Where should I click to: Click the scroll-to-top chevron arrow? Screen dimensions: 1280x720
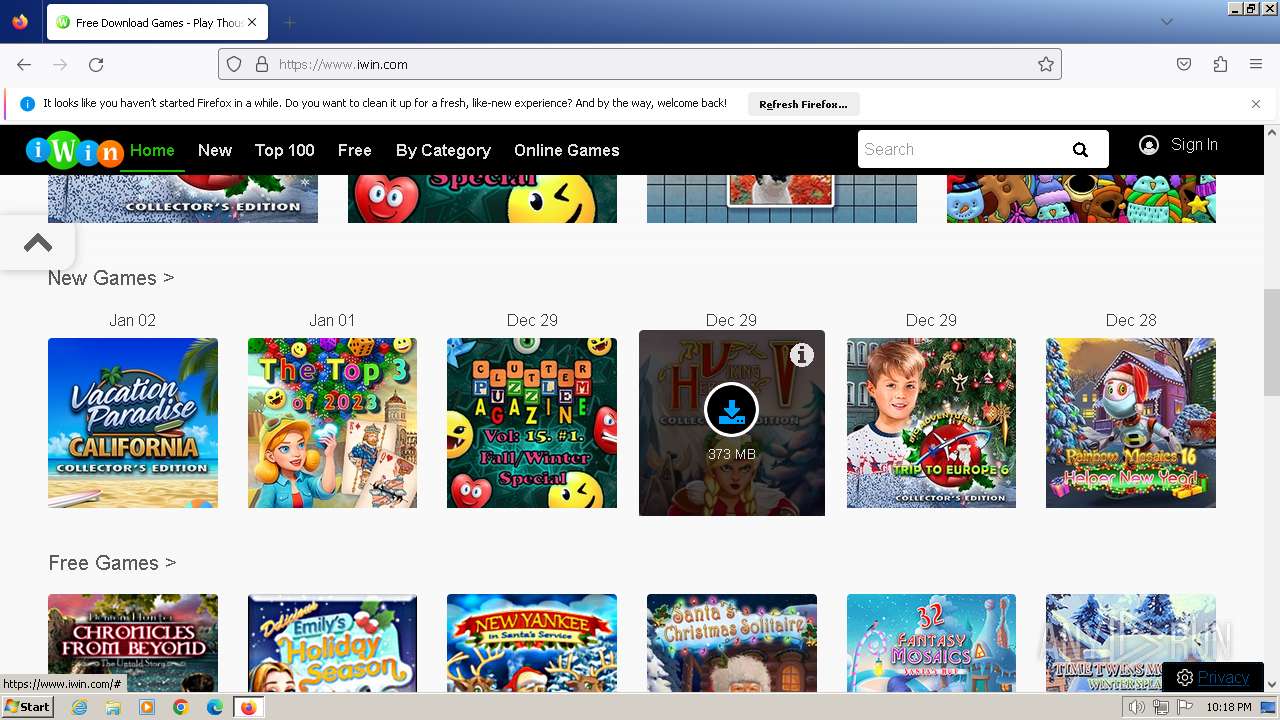tap(38, 242)
